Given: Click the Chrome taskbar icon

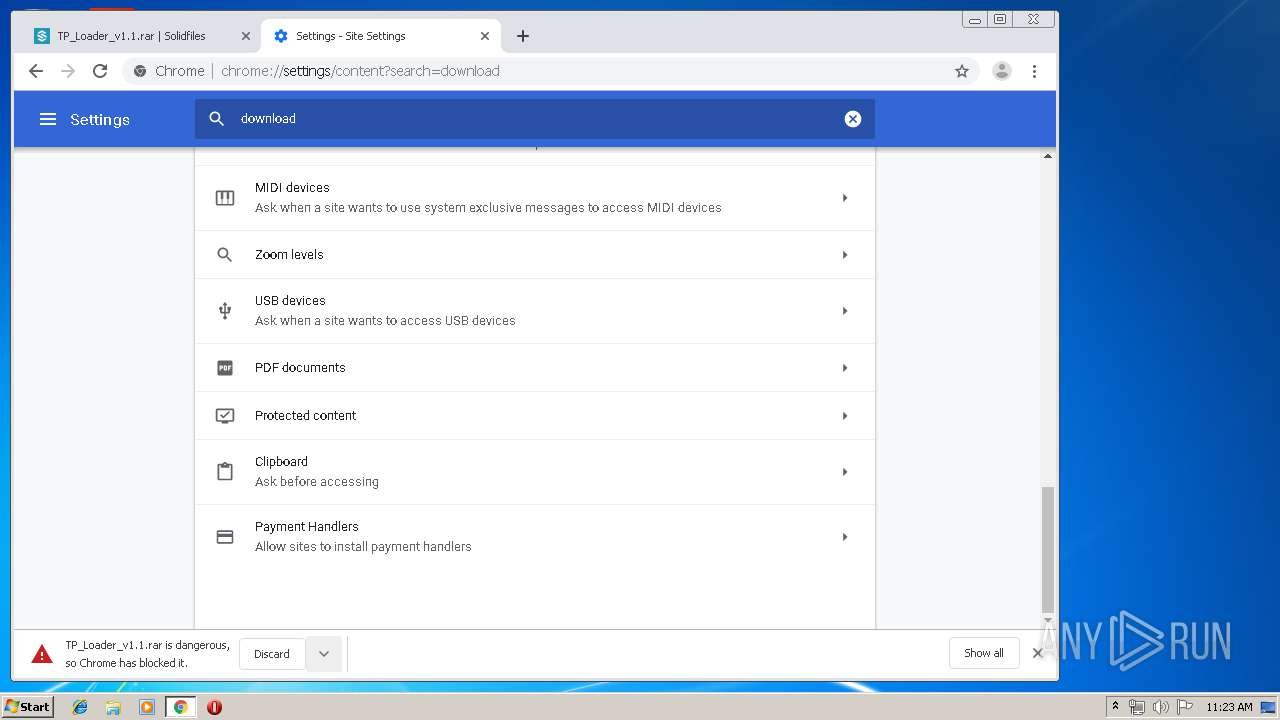Looking at the screenshot, I should pos(181,707).
